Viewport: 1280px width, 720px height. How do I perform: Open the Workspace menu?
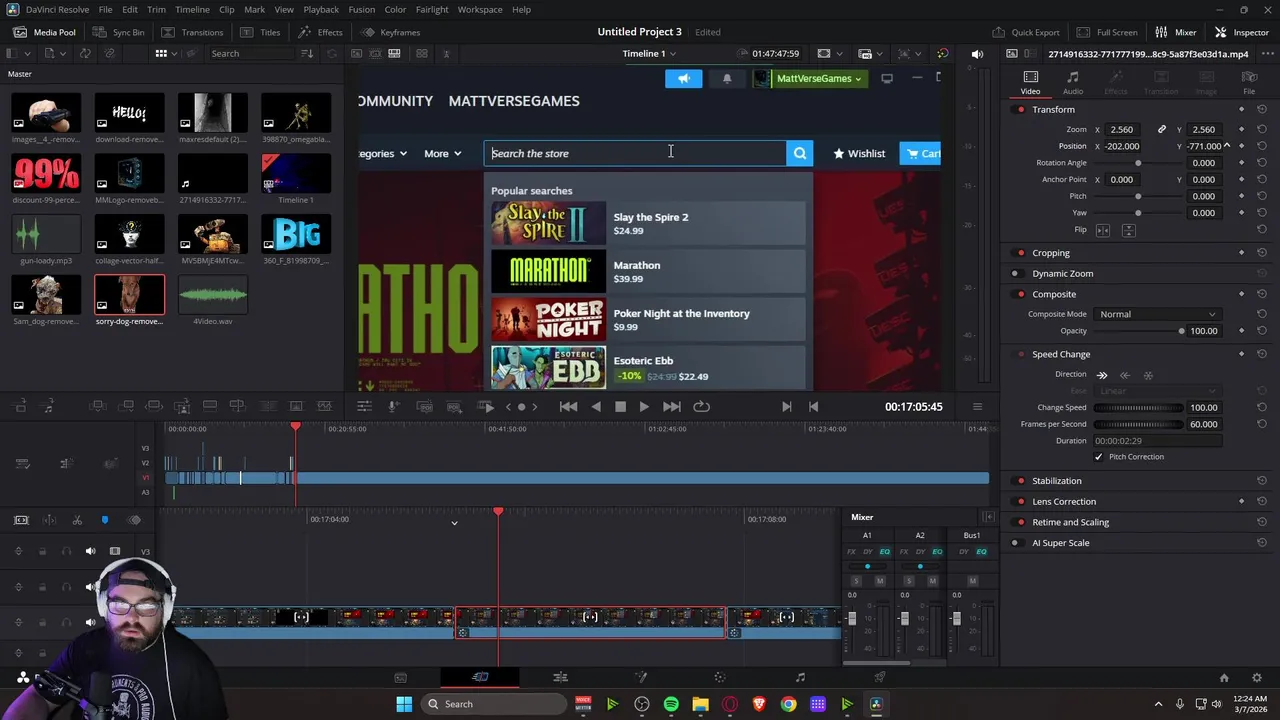point(480,9)
